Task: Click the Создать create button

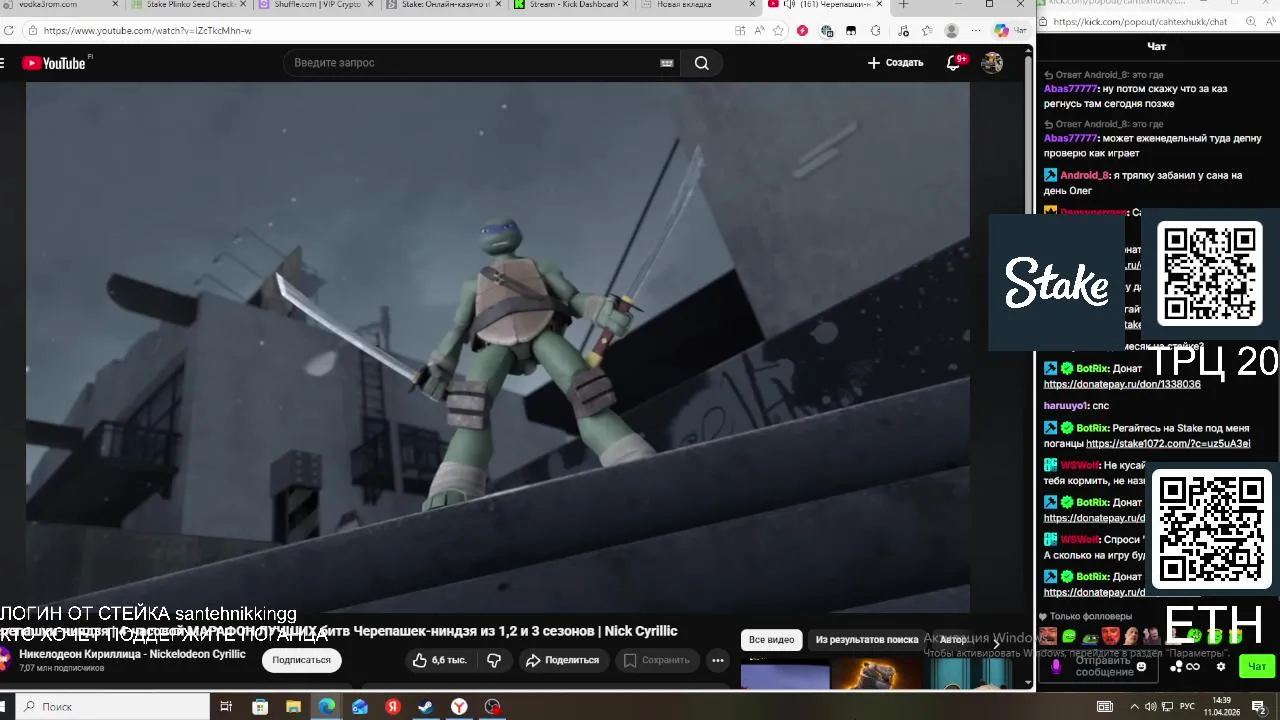Action: [896, 63]
